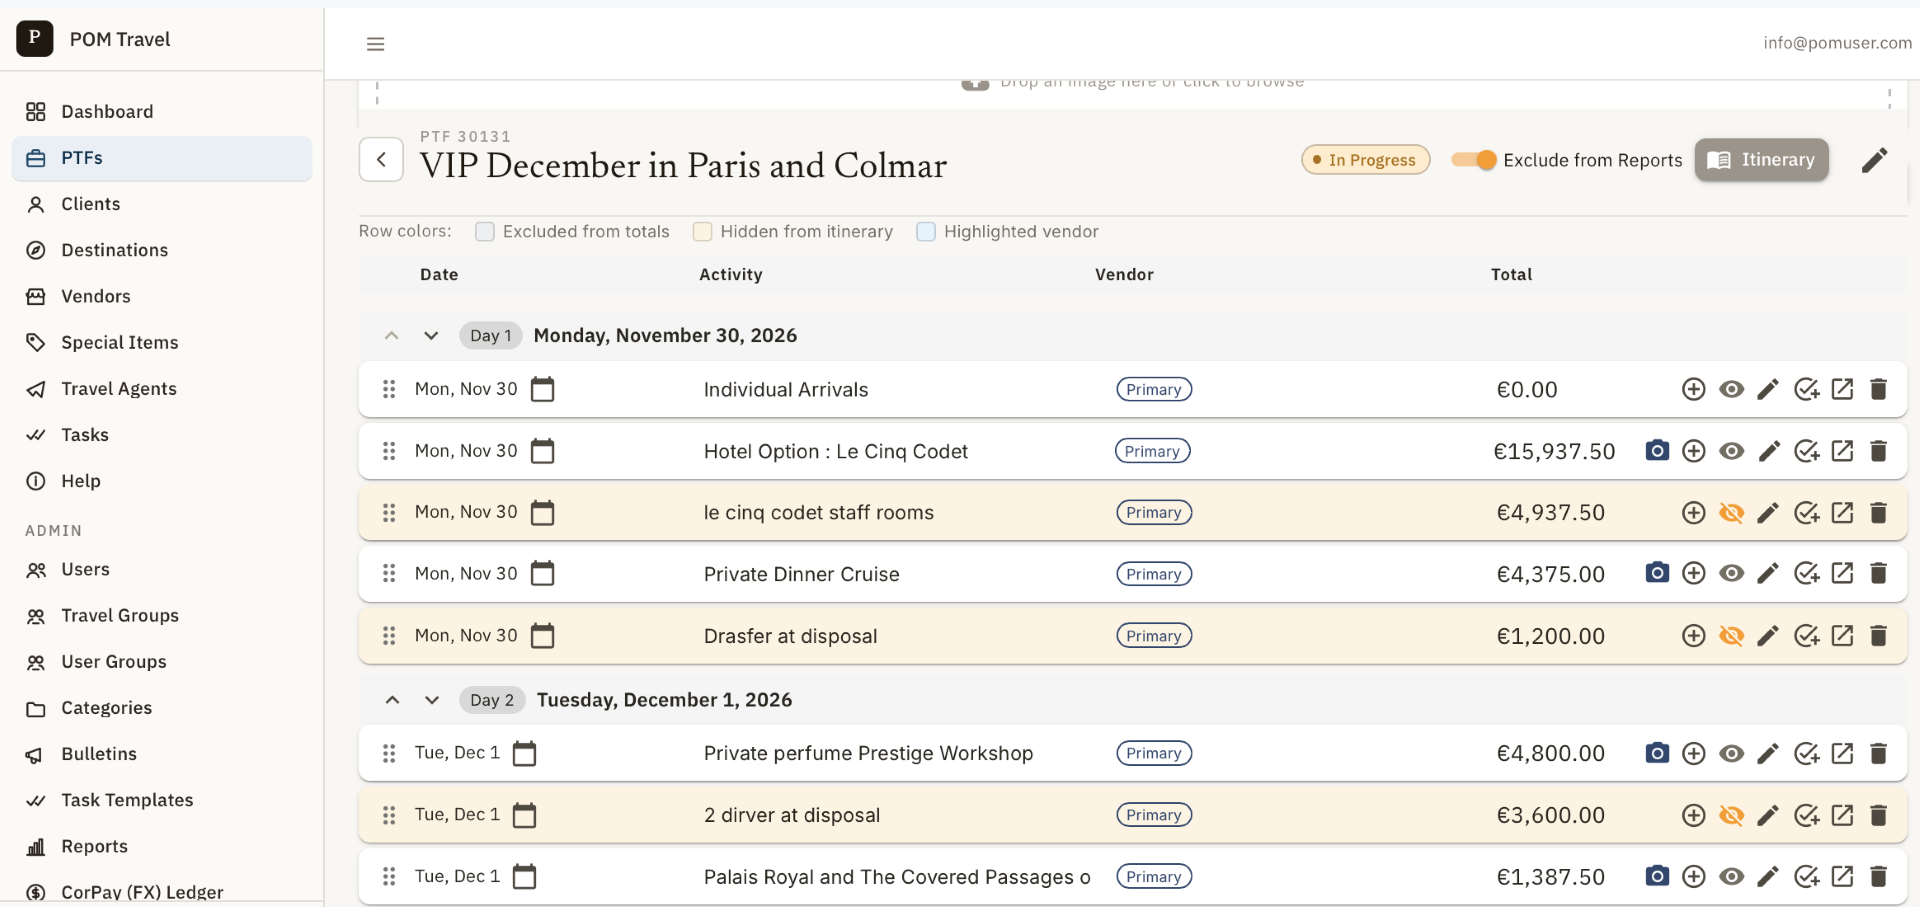Image resolution: width=1920 pixels, height=907 pixels.
Task: Edit the Individual Arrivals row
Action: [1768, 390]
